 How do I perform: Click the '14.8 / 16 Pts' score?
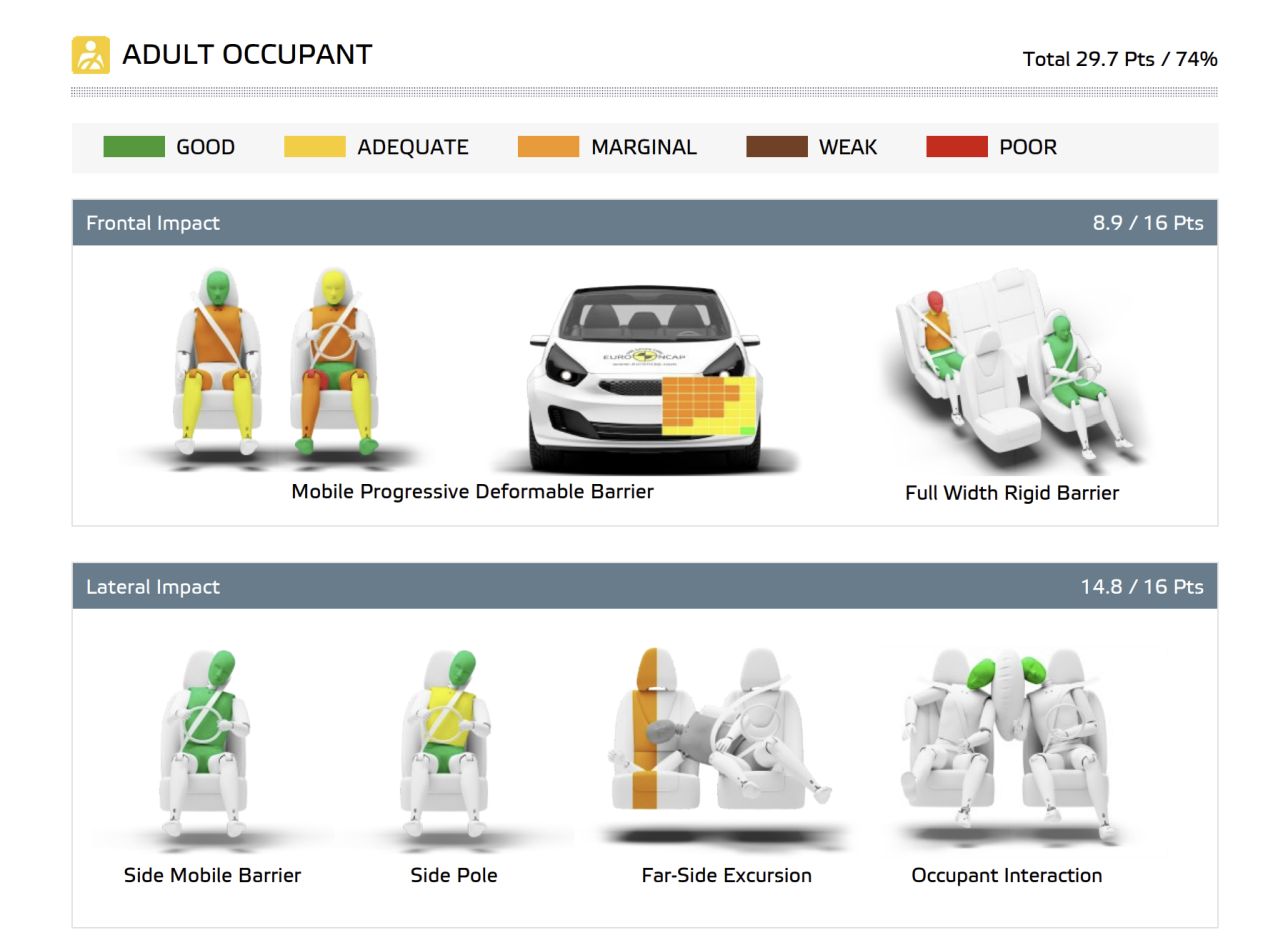[x=1142, y=587]
